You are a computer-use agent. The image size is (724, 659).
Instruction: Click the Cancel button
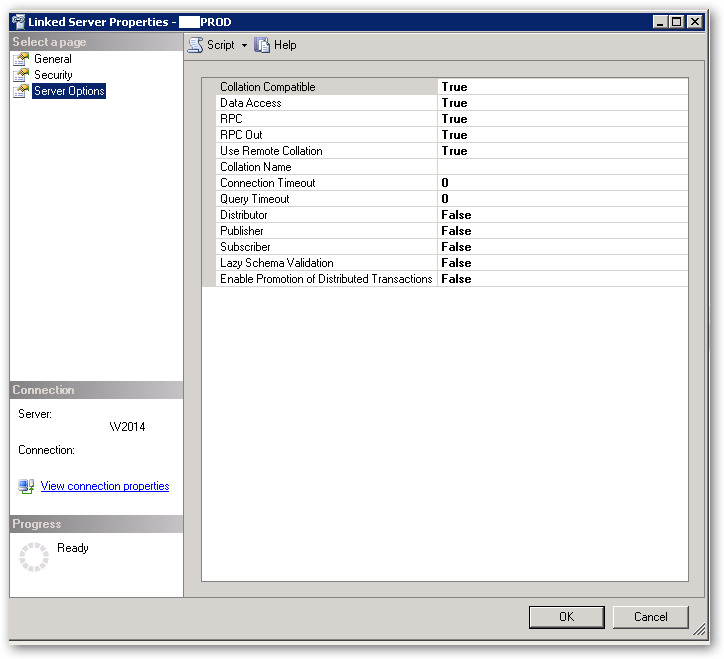pyautogui.click(x=651, y=617)
